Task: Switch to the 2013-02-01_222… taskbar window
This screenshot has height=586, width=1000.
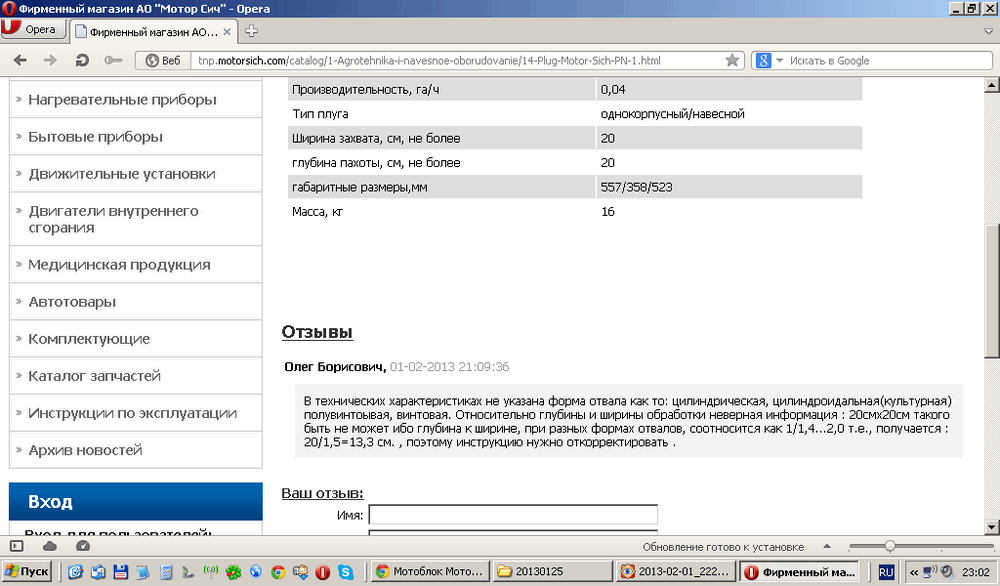Action: (675, 571)
